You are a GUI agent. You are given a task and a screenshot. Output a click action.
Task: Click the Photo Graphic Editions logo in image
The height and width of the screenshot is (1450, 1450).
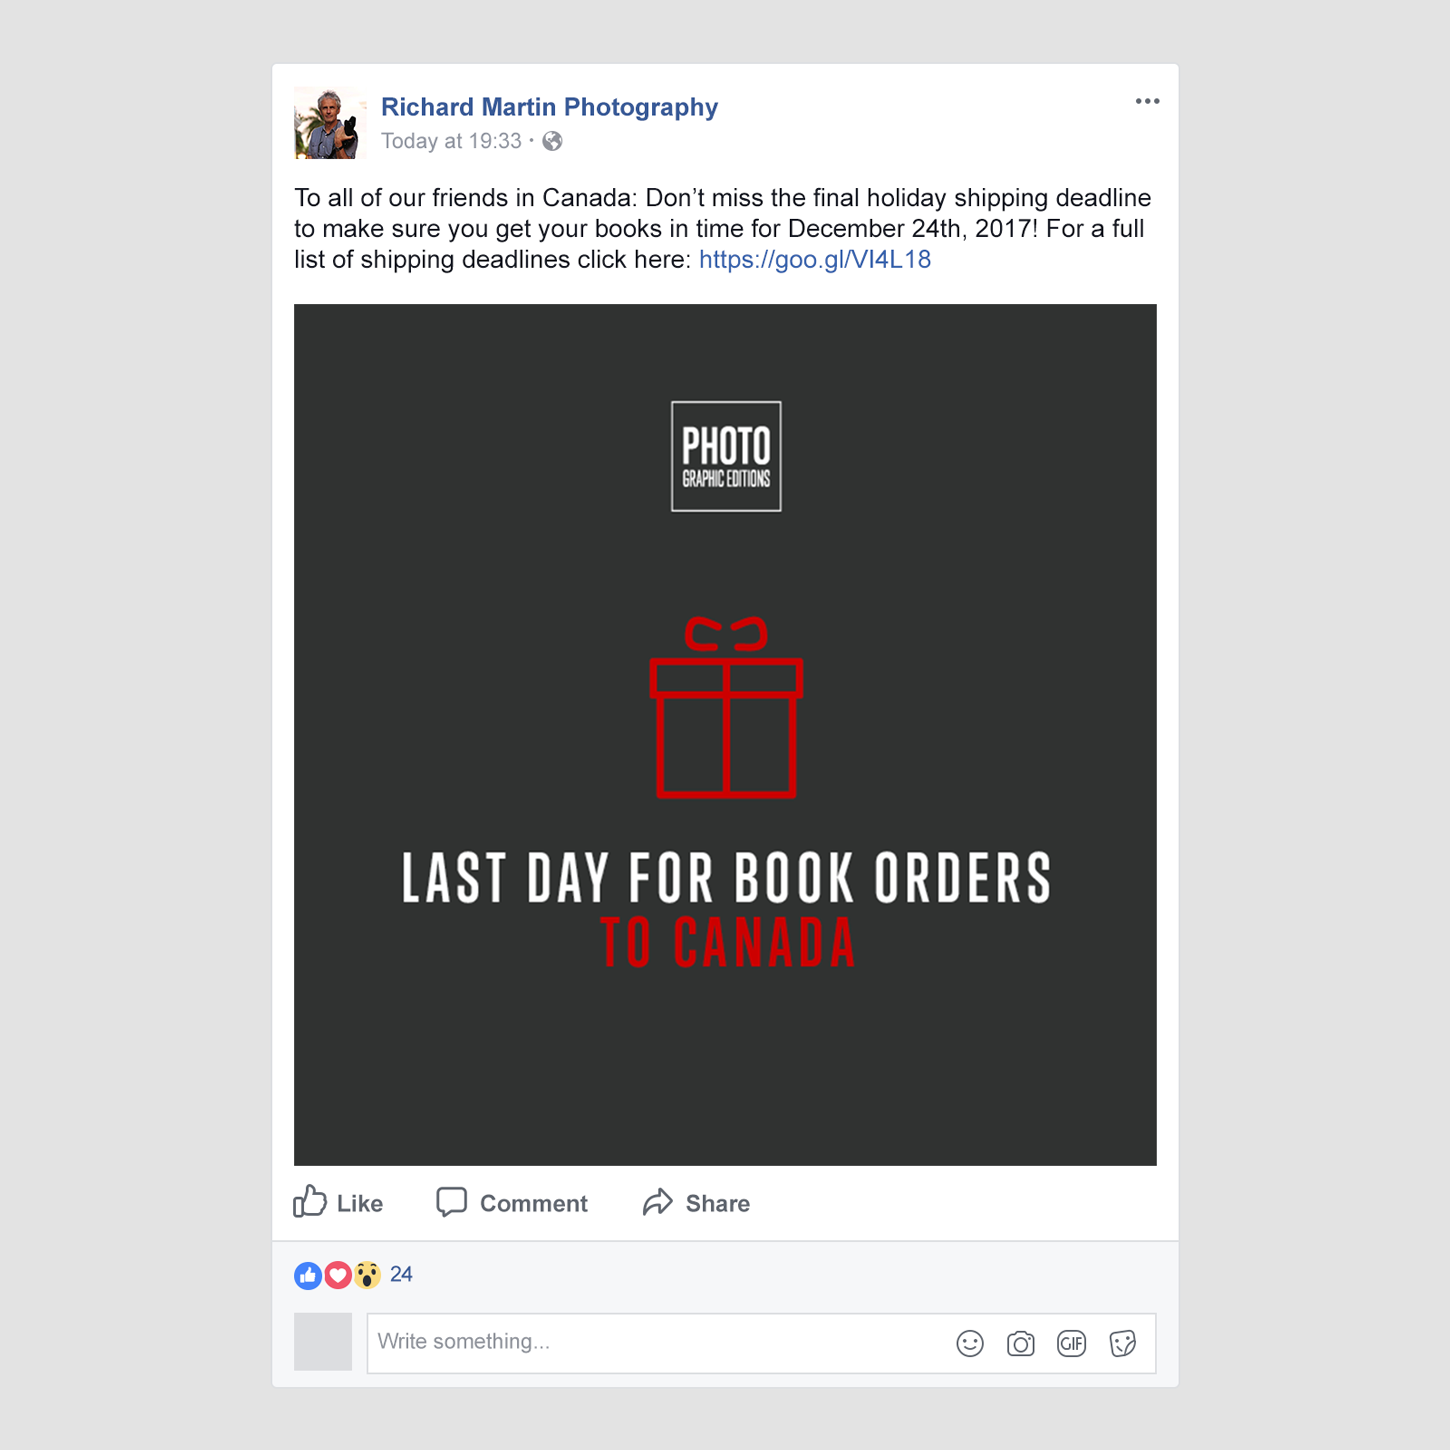(726, 456)
